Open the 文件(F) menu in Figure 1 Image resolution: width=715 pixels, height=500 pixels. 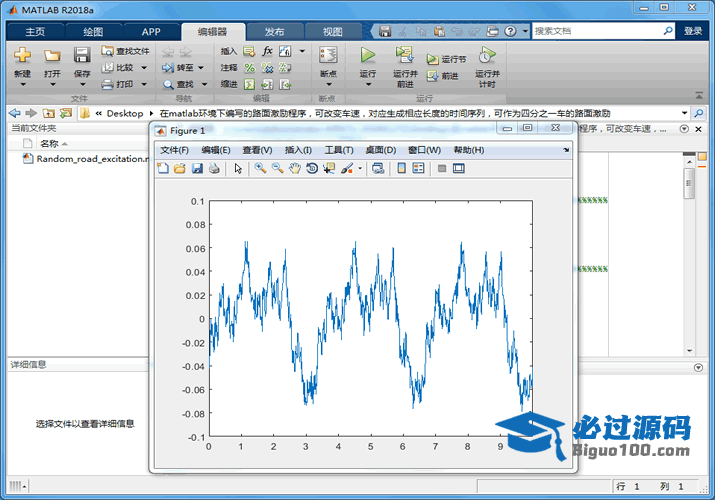174,150
